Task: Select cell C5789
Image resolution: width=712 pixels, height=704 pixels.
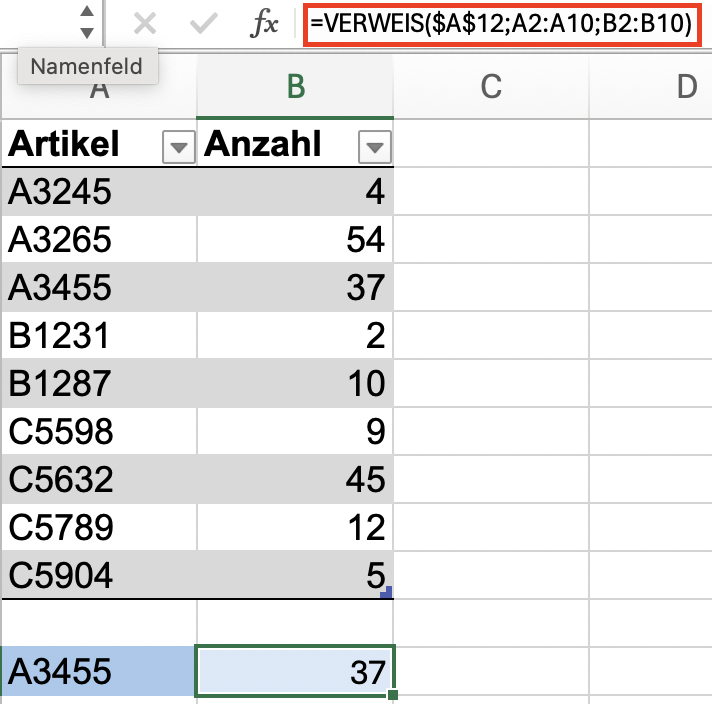Action: pyautogui.click(x=99, y=527)
